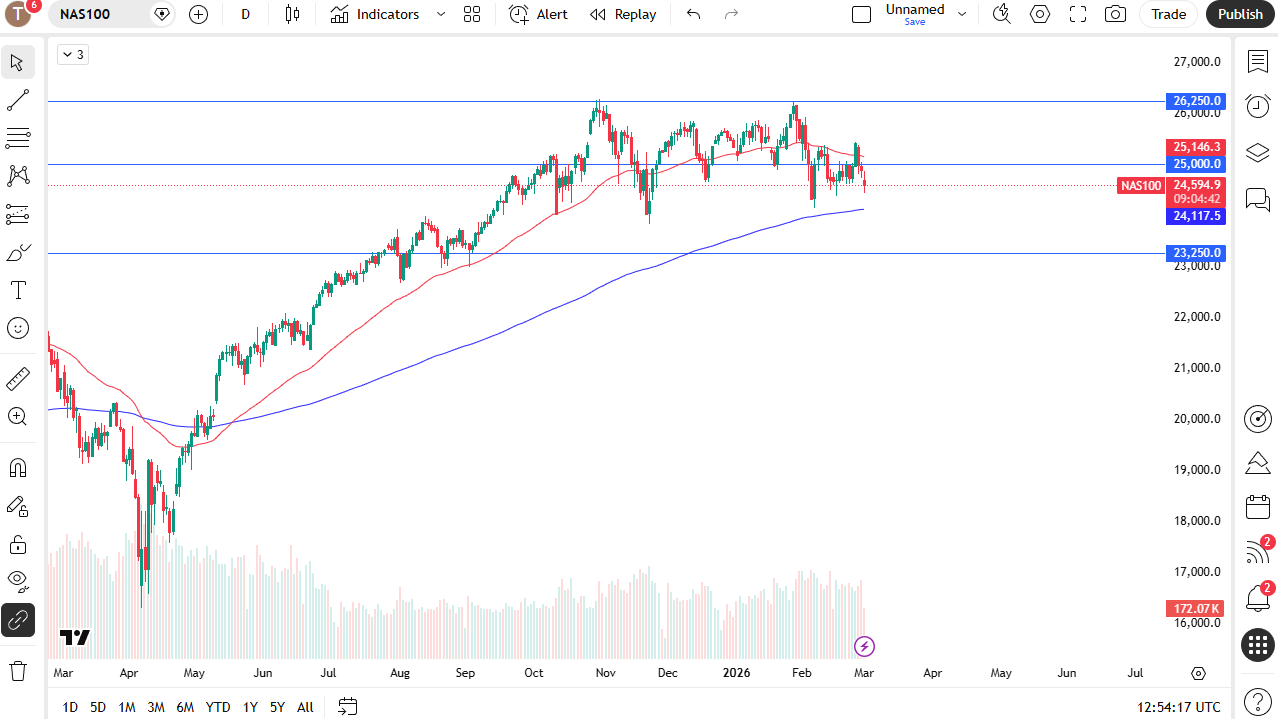1278x719 pixels.
Task: Publish the chart idea
Action: coord(1240,14)
